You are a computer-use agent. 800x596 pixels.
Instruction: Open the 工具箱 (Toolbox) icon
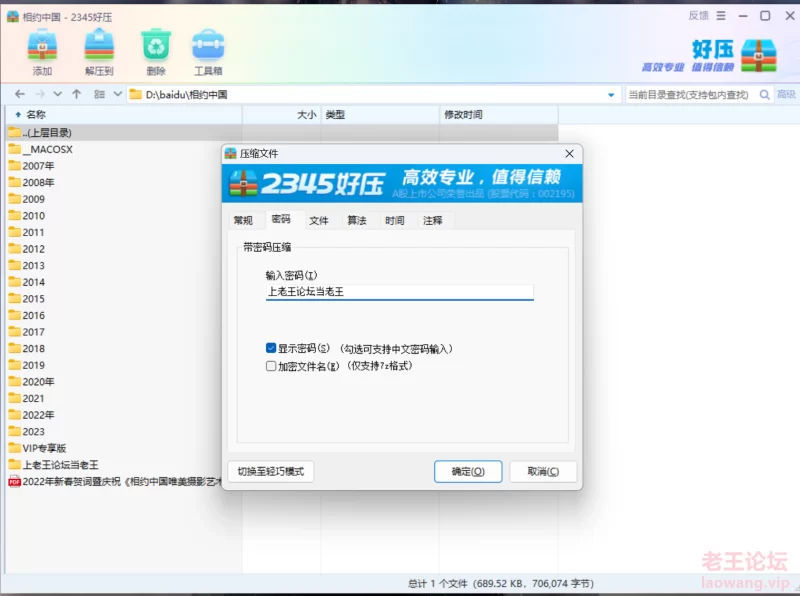(208, 45)
